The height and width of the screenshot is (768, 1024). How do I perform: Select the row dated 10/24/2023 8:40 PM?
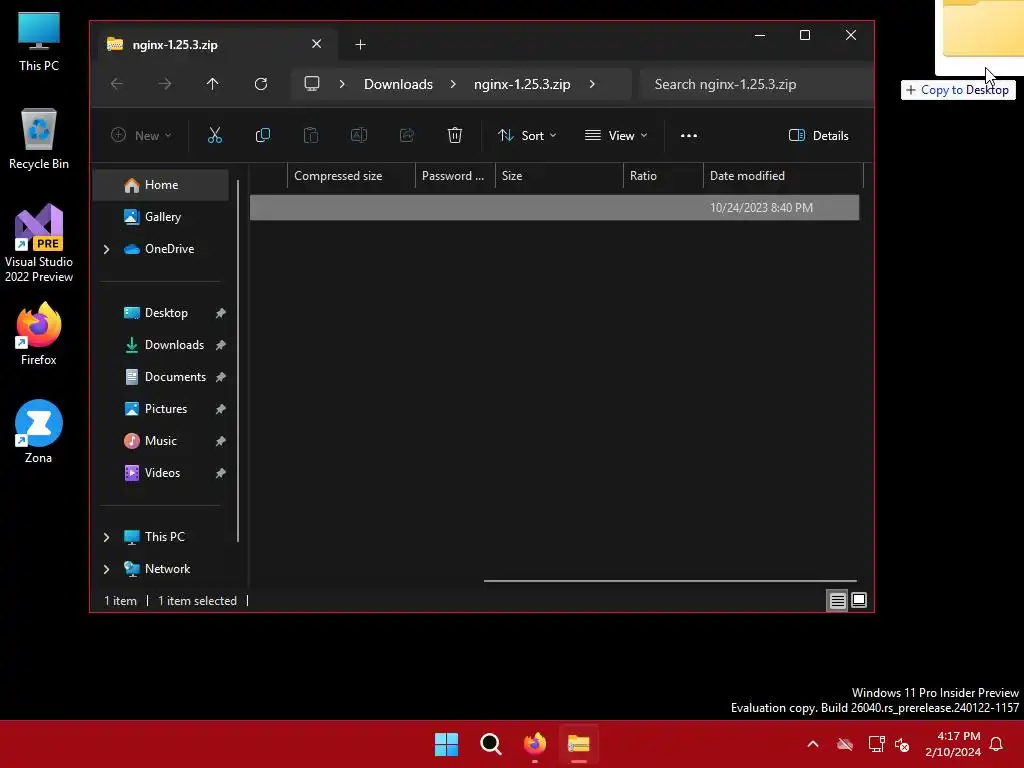coord(554,208)
